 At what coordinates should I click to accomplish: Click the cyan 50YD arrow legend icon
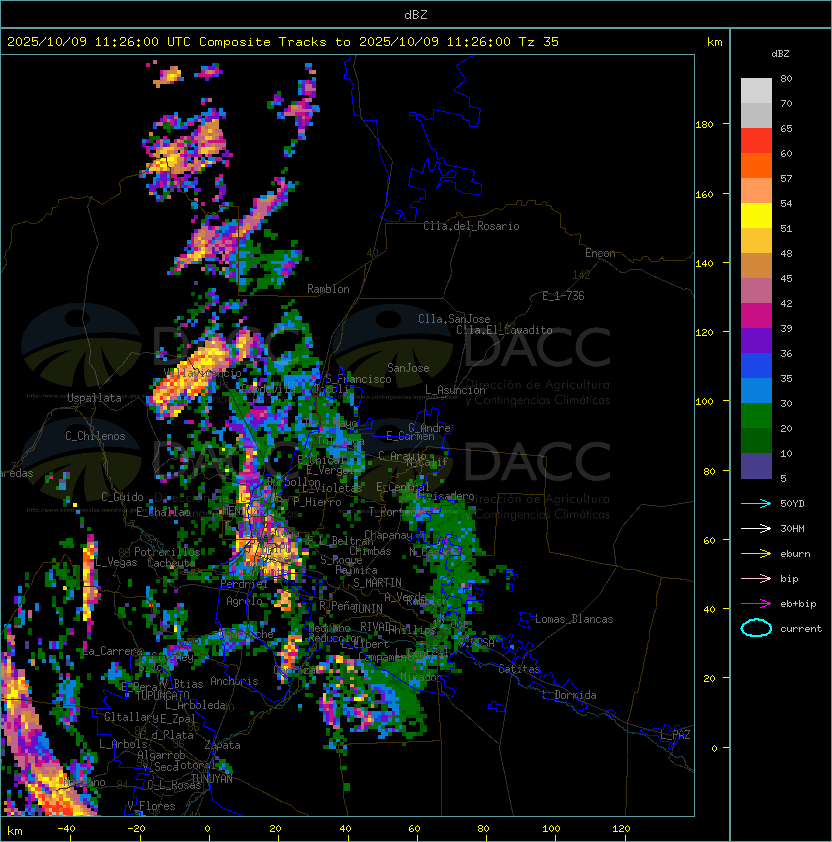(x=756, y=503)
